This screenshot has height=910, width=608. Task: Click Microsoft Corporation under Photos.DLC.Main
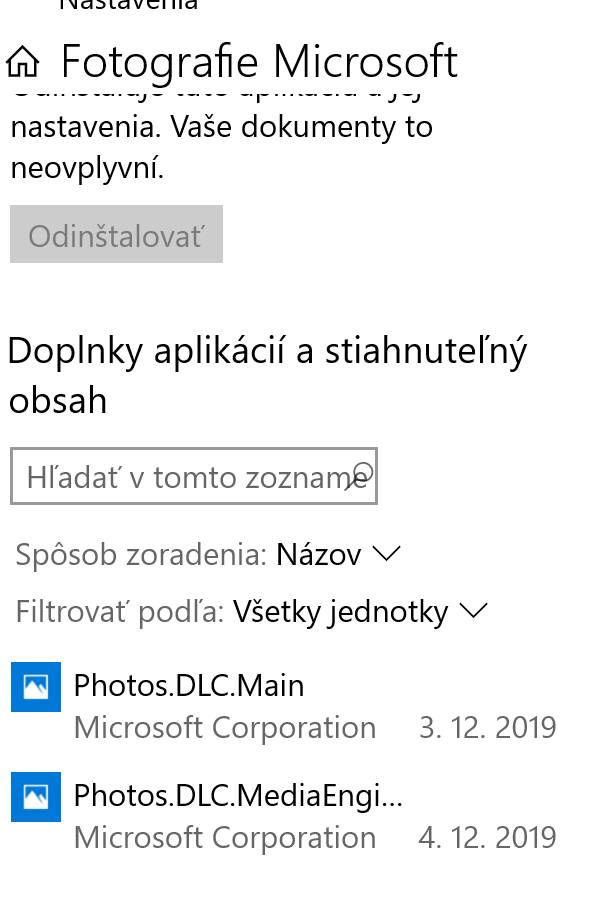click(x=225, y=728)
